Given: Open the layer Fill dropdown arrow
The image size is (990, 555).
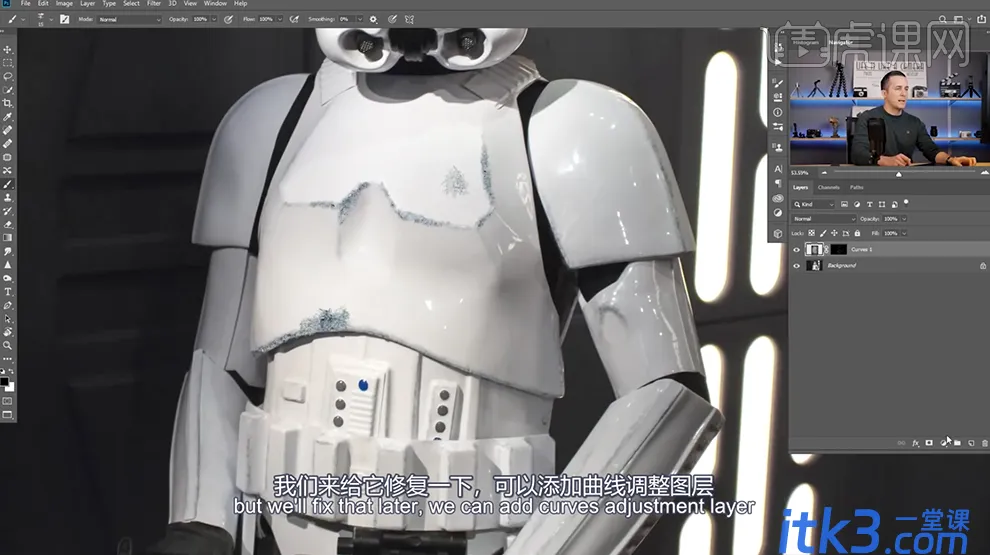Looking at the screenshot, I should click(x=904, y=234).
